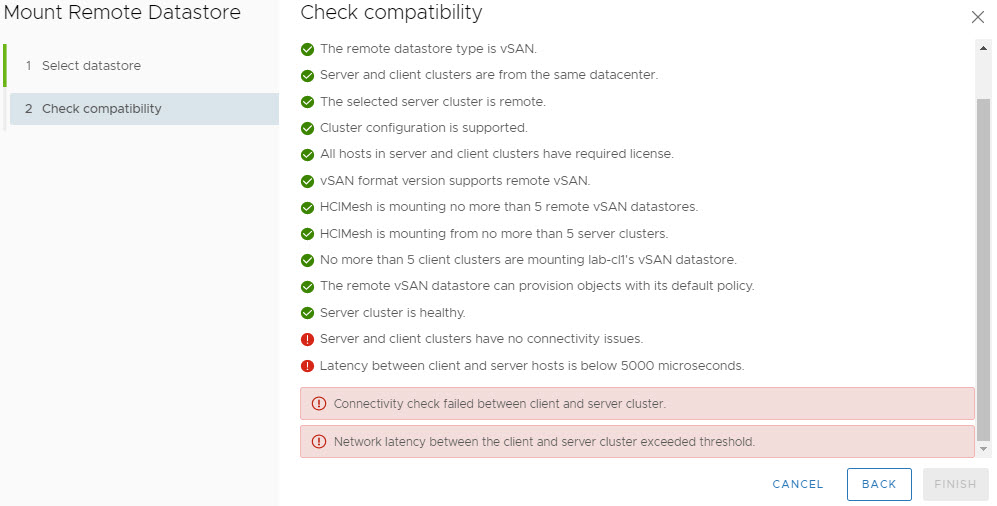
Task: Click green check icon beside 'Server cluster is healthy'
Action: click(308, 313)
